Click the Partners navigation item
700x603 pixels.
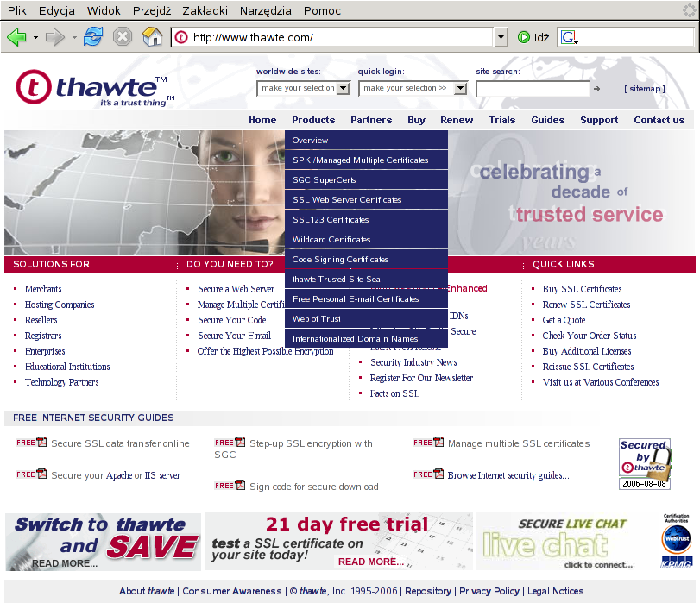371,120
